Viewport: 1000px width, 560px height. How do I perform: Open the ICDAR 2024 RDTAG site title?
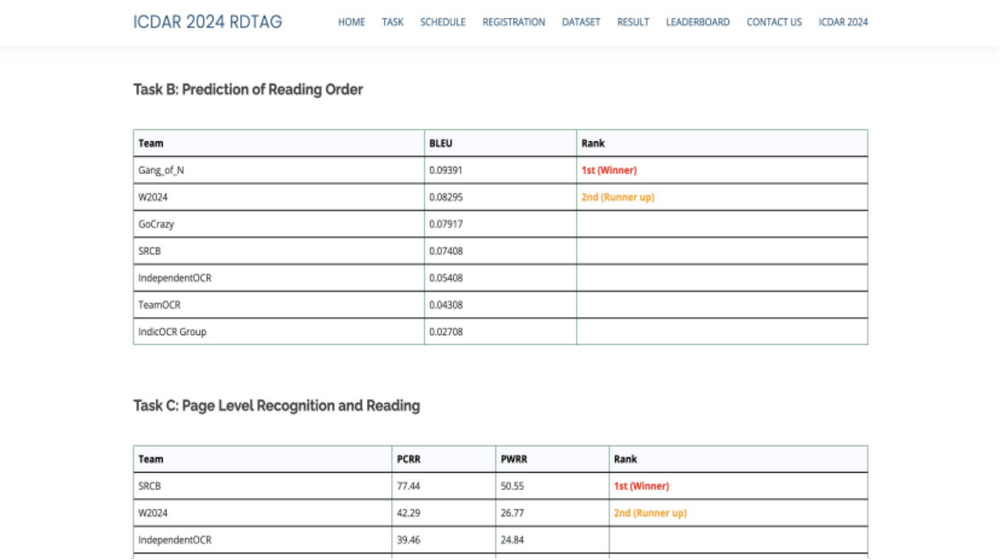pos(207,22)
